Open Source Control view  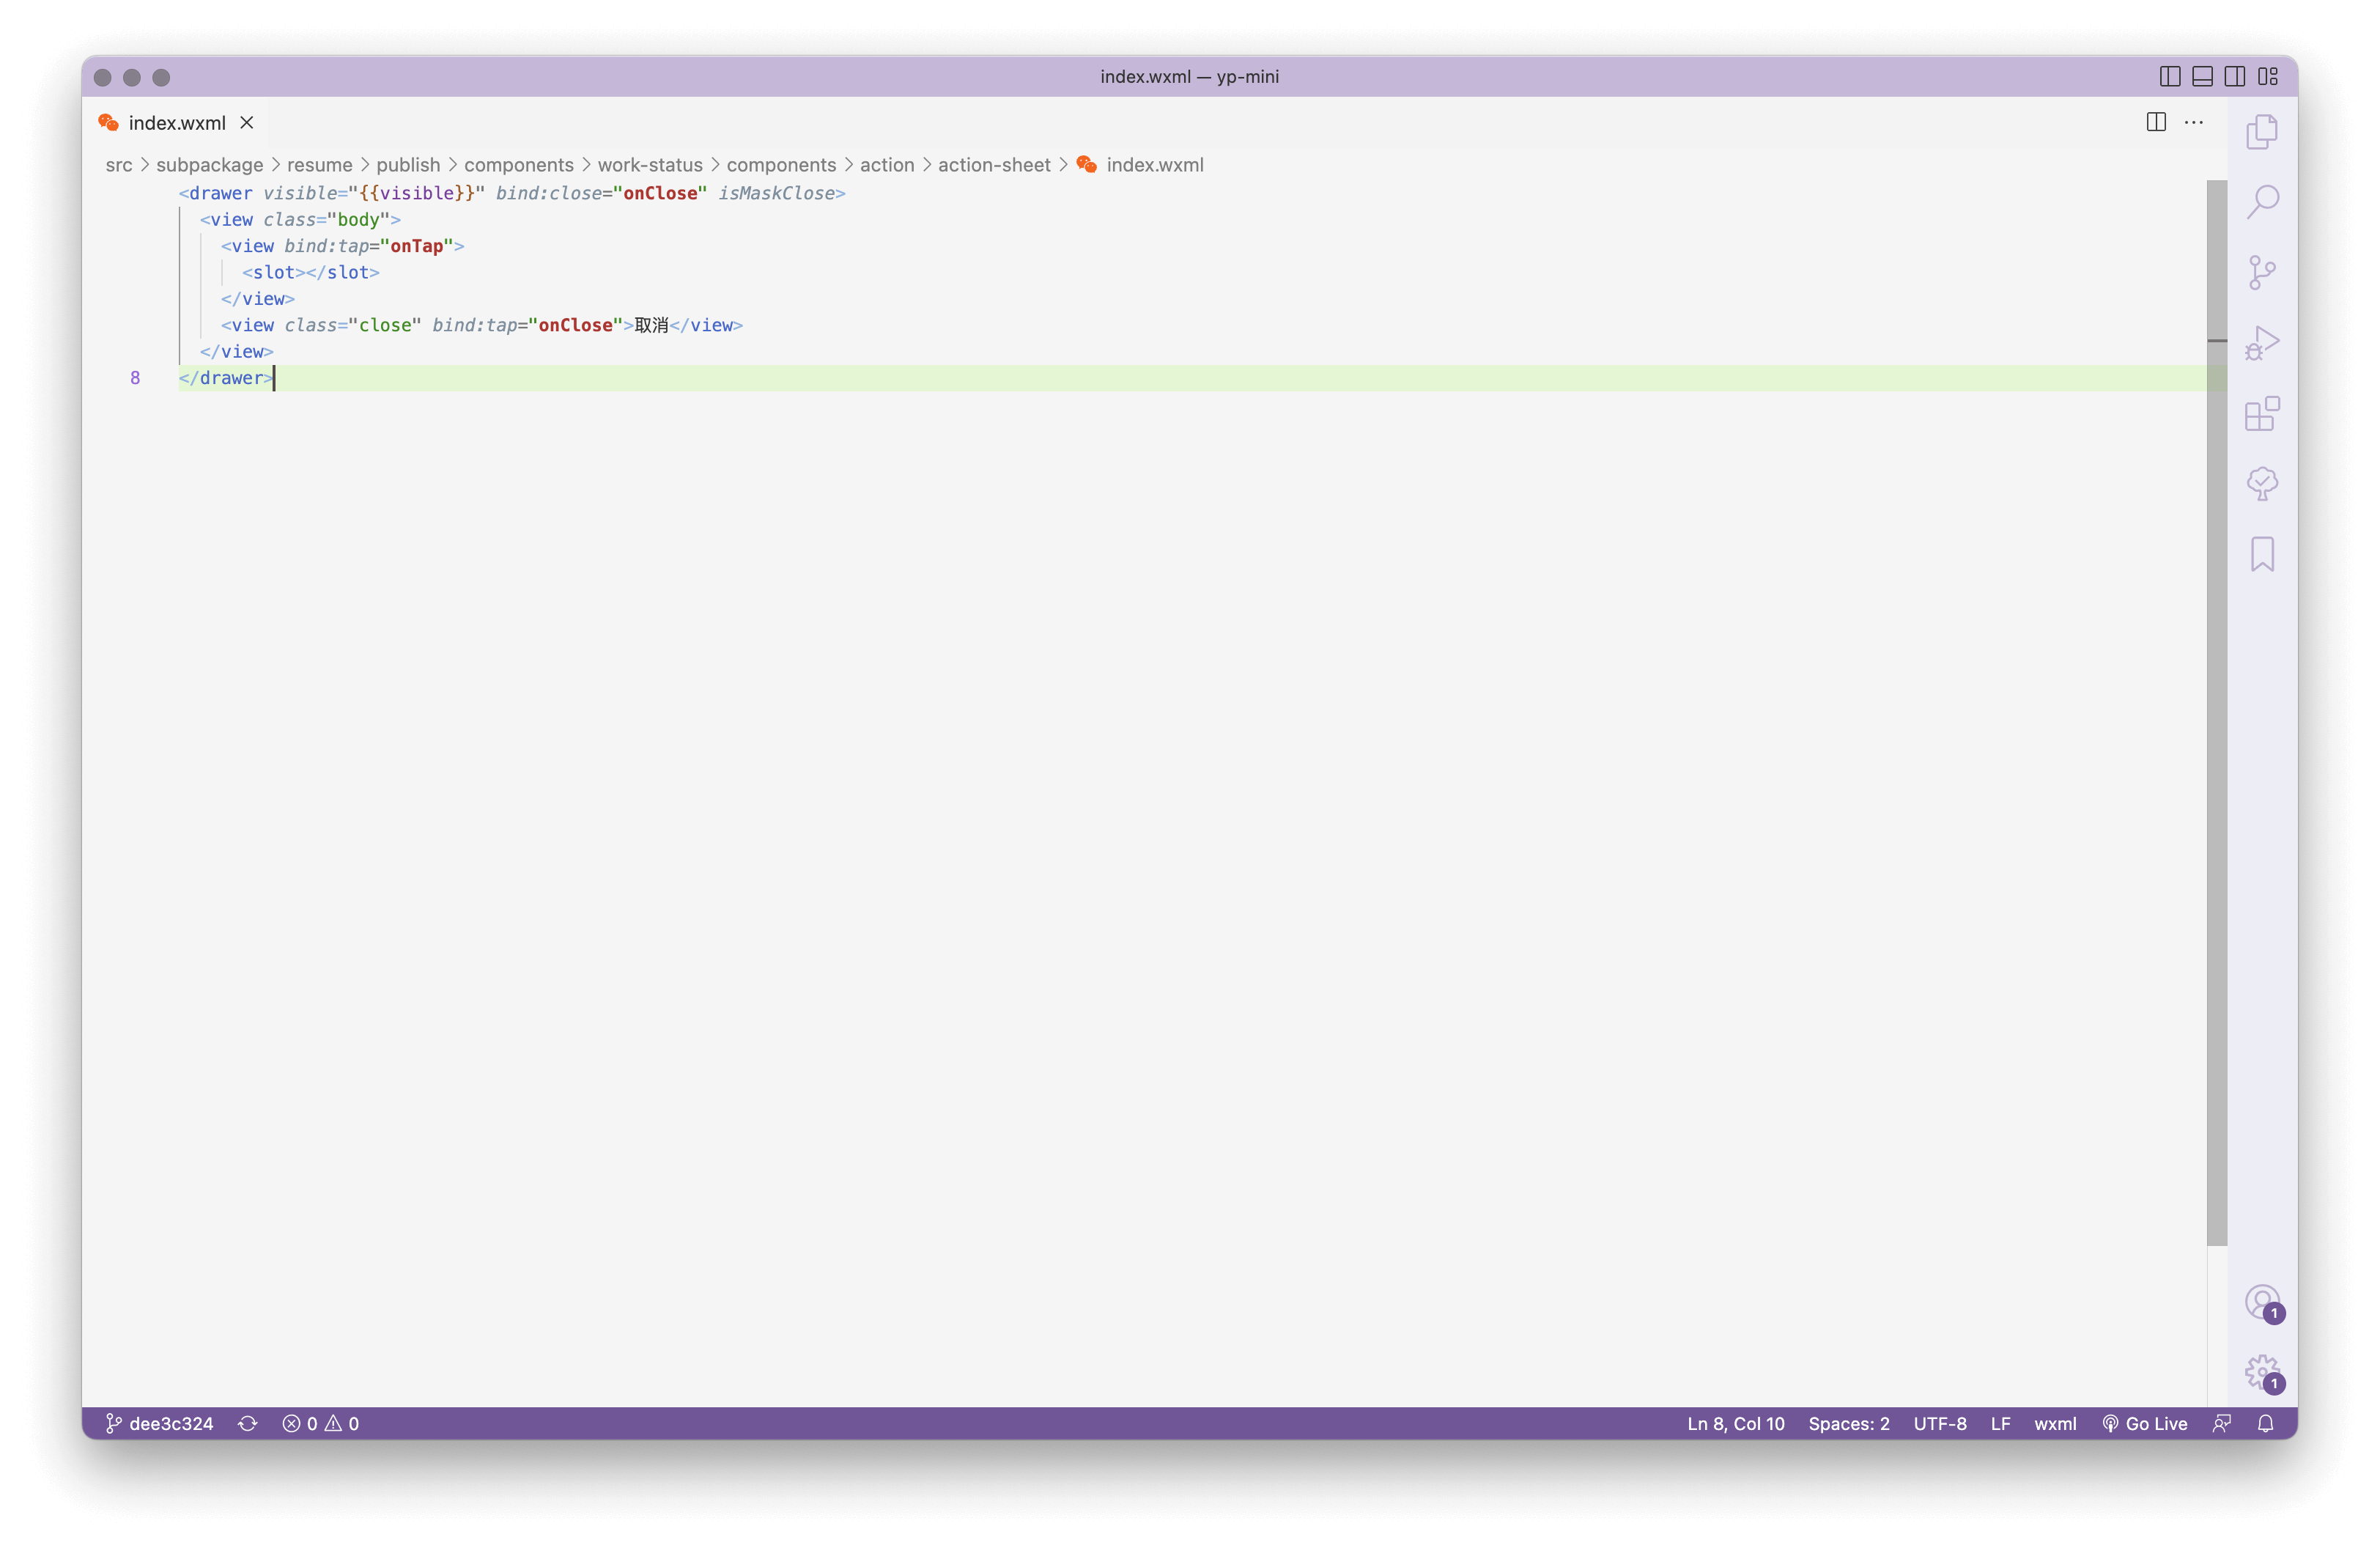(x=2262, y=272)
